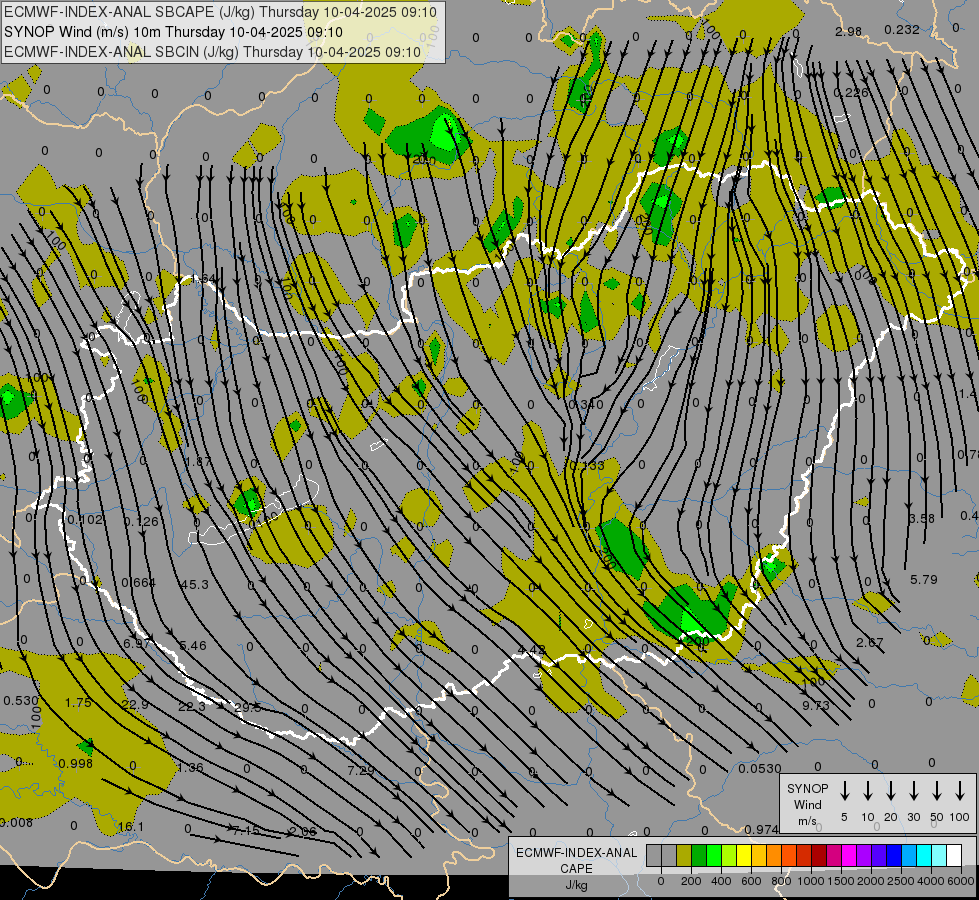Click the 0.340 value on the map
979x900 pixels.
[x=586, y=404]
